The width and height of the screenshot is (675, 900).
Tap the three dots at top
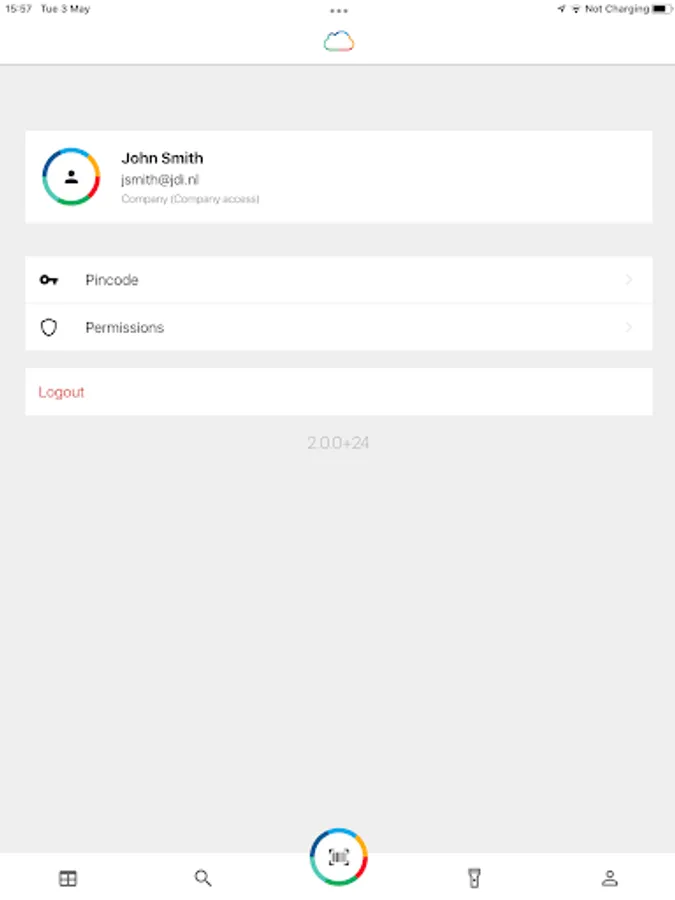coord(339,10)
